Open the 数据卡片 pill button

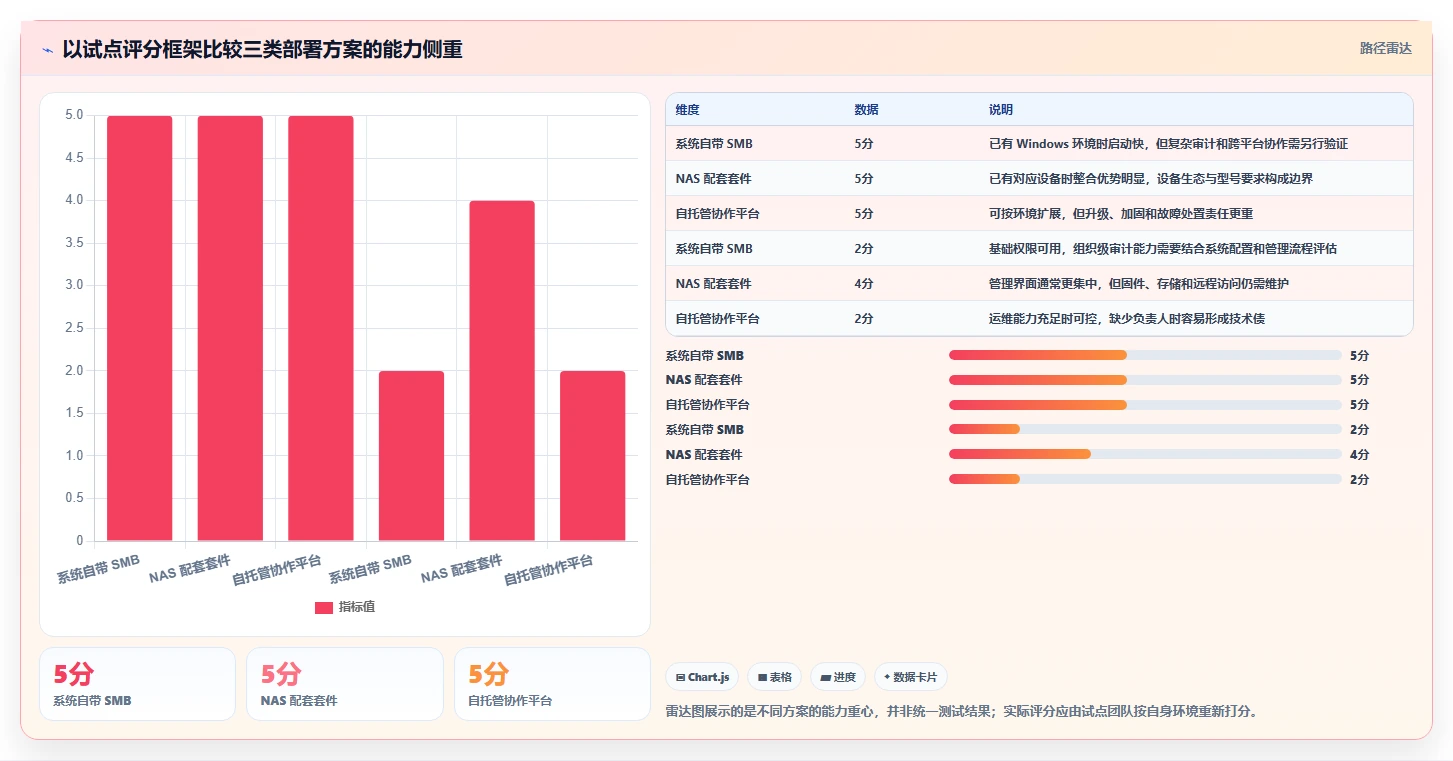click(x=911, y=677)
